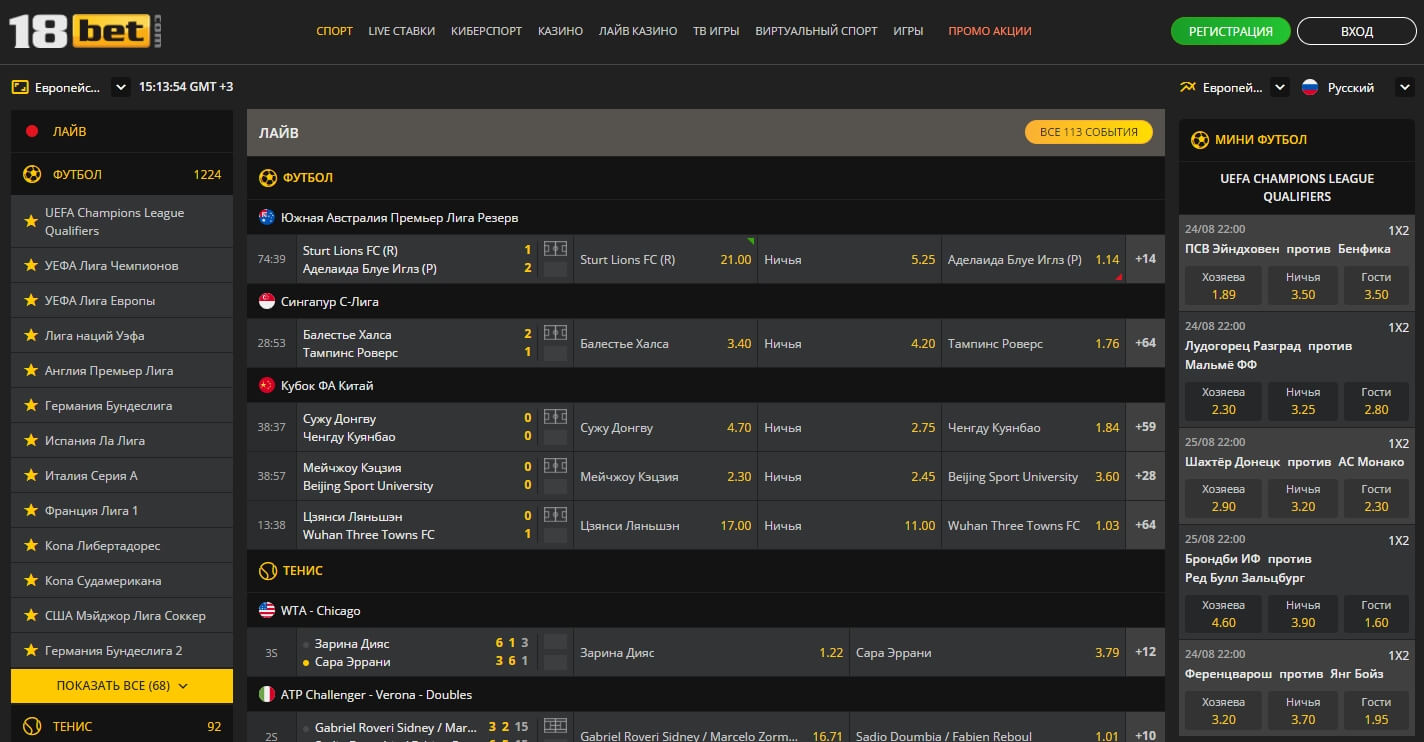This screenshot has width=1424, height=742.
Task: Click the Russian flag language icon
Action: tap(1310, 87)
